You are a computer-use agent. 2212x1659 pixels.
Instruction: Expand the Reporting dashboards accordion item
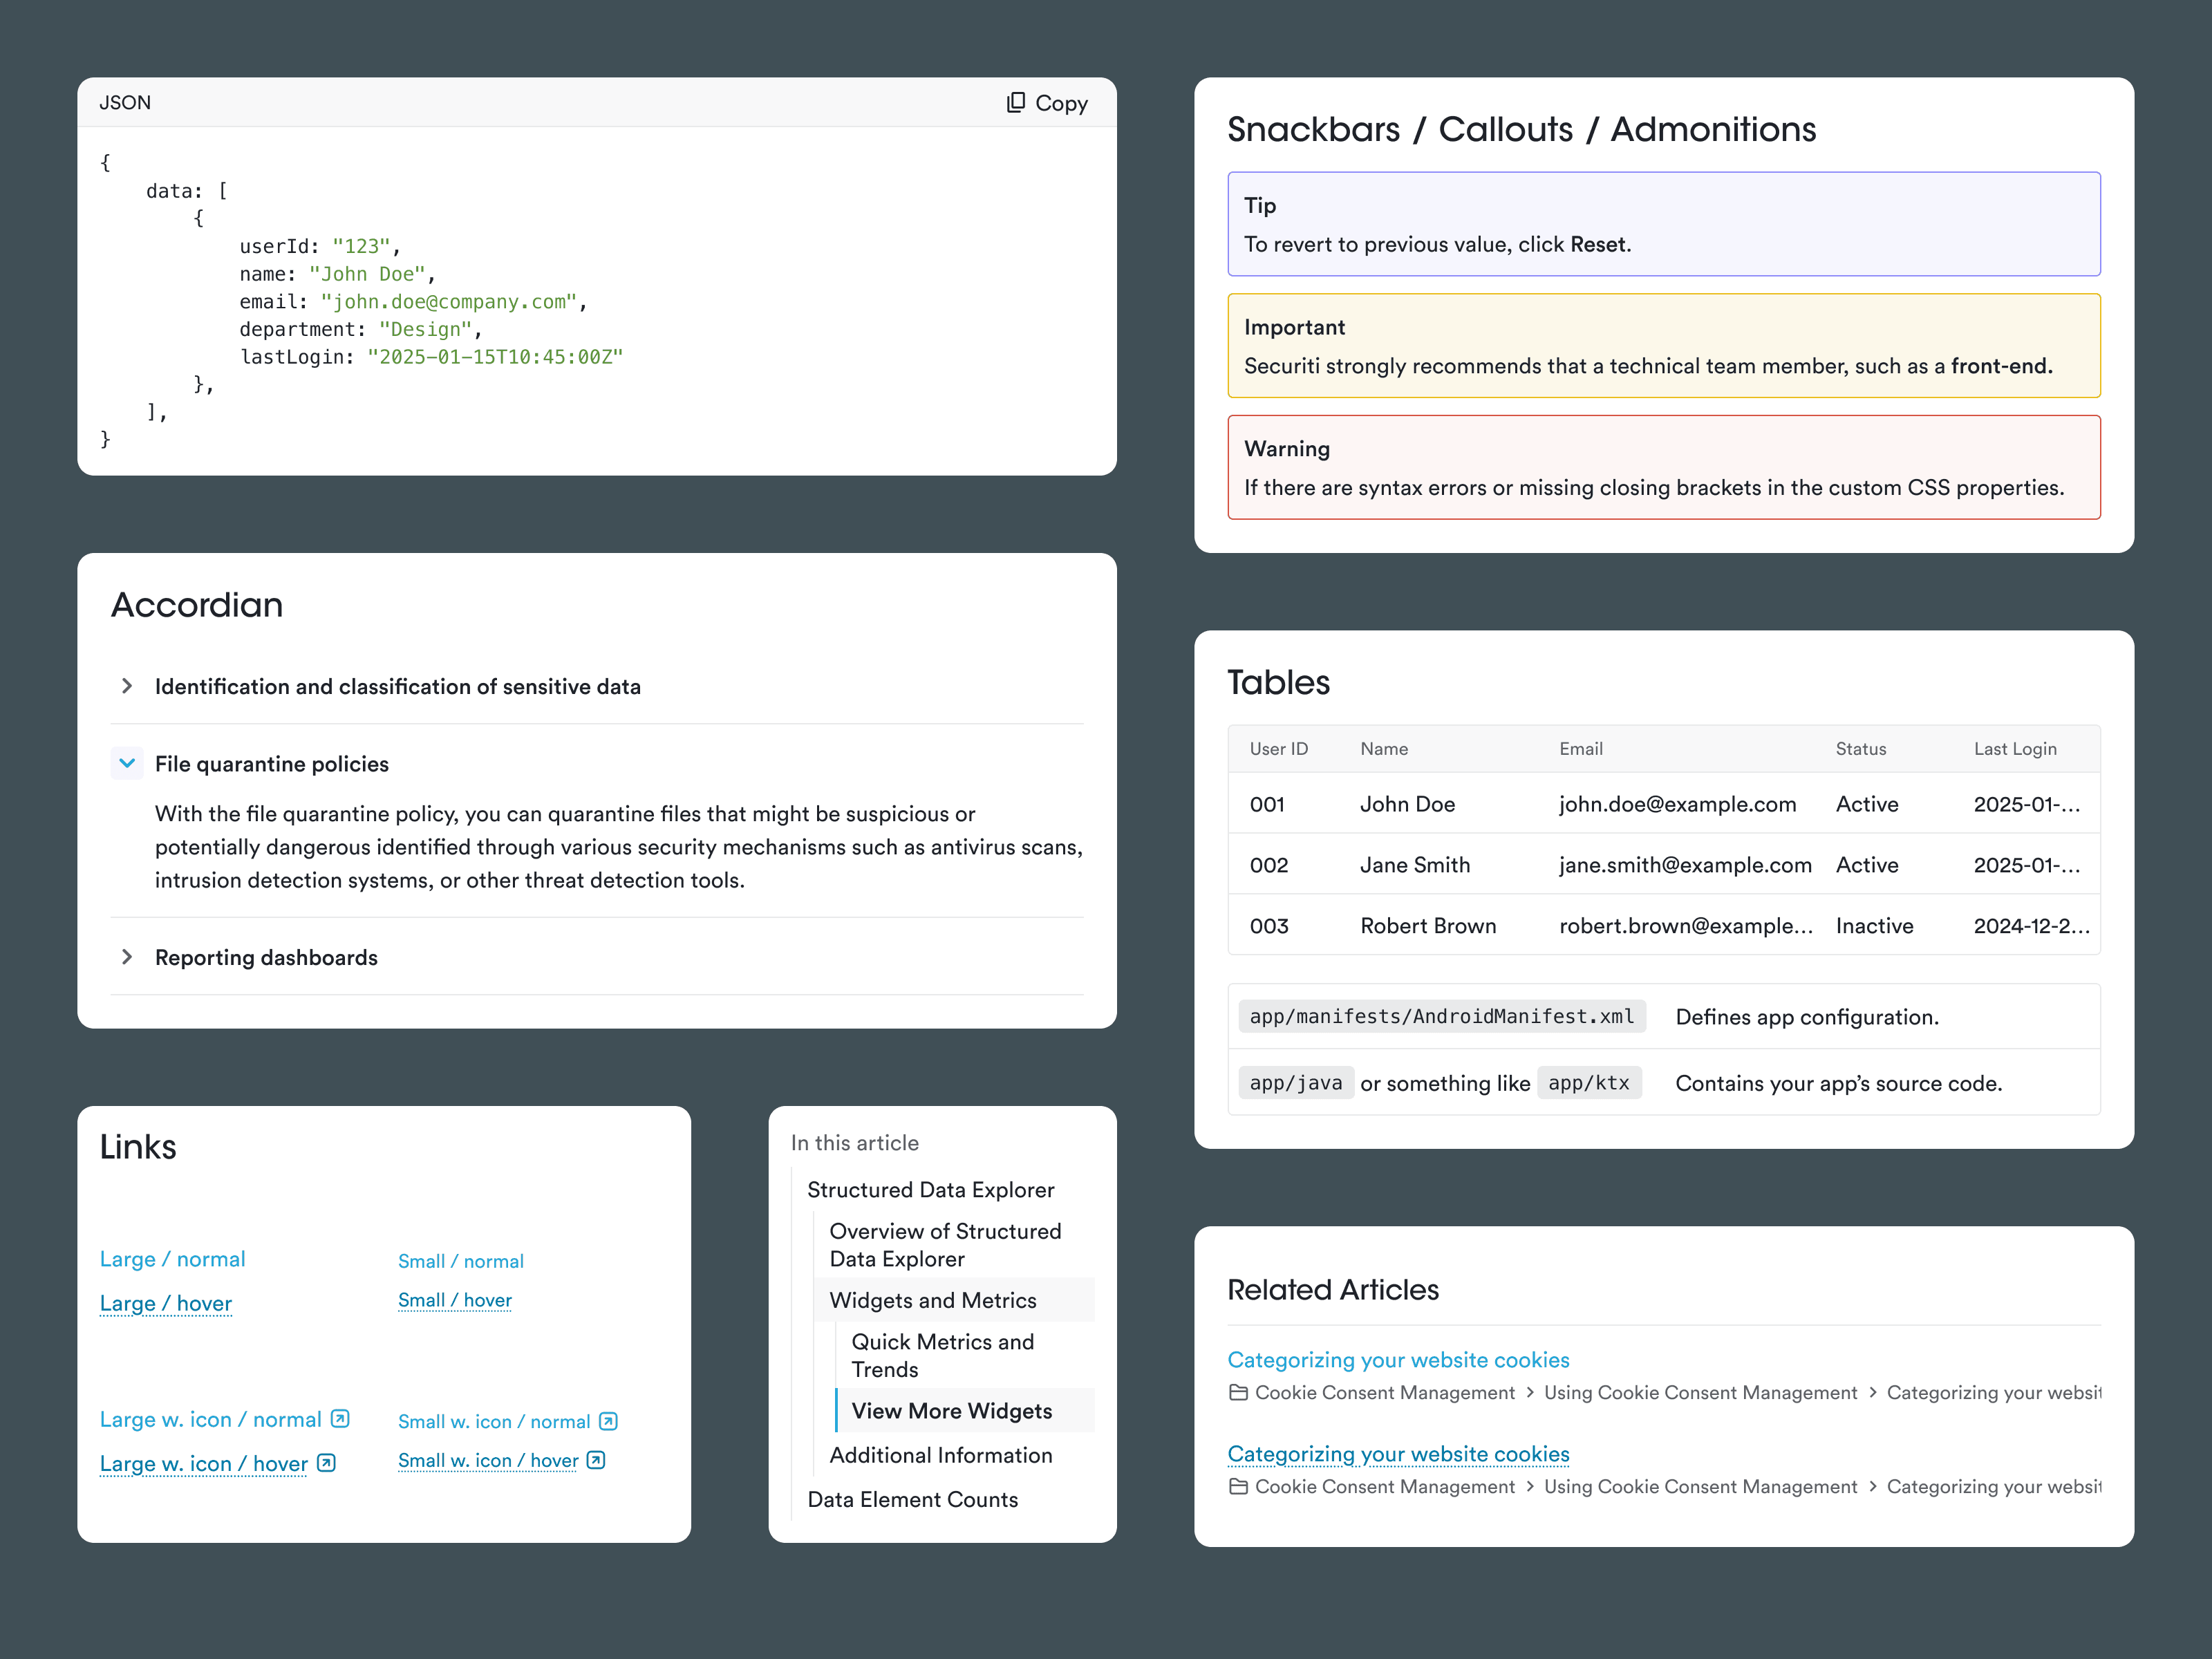(x=127, y=957)
